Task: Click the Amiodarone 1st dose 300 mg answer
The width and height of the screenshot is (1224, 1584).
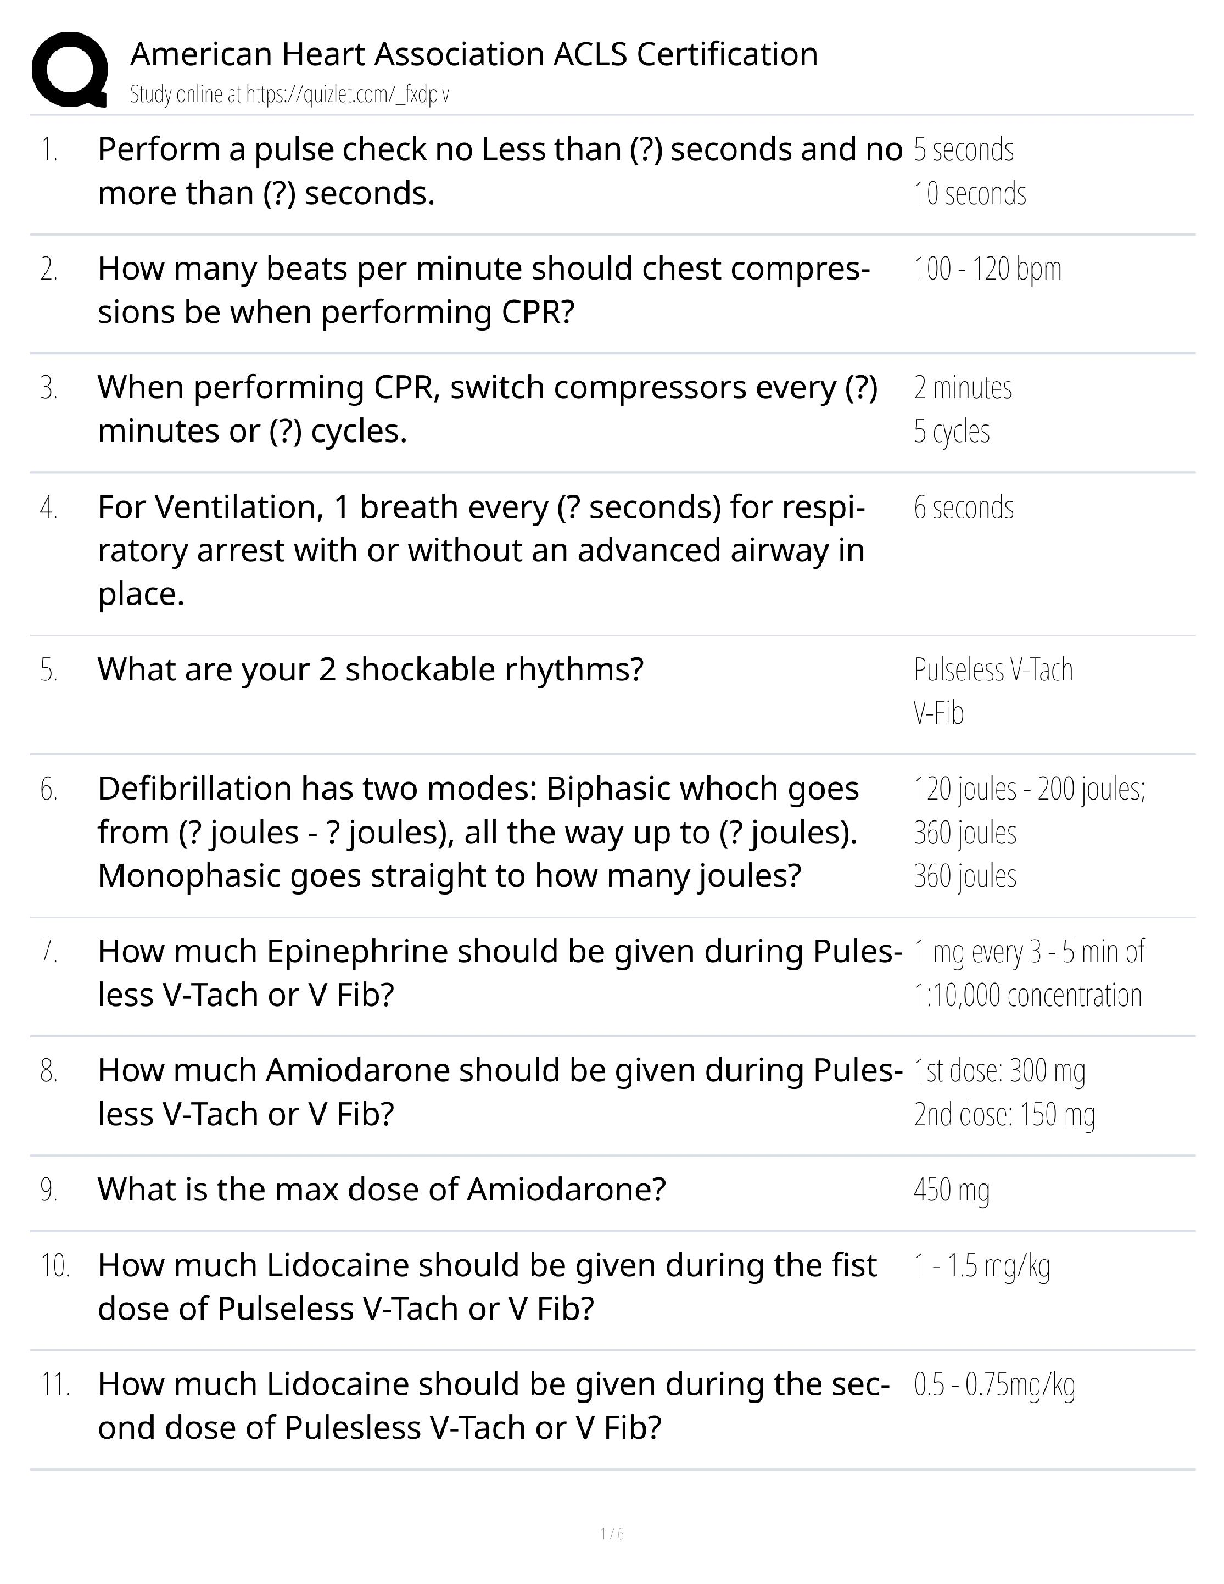Action: pos(999,1071)
